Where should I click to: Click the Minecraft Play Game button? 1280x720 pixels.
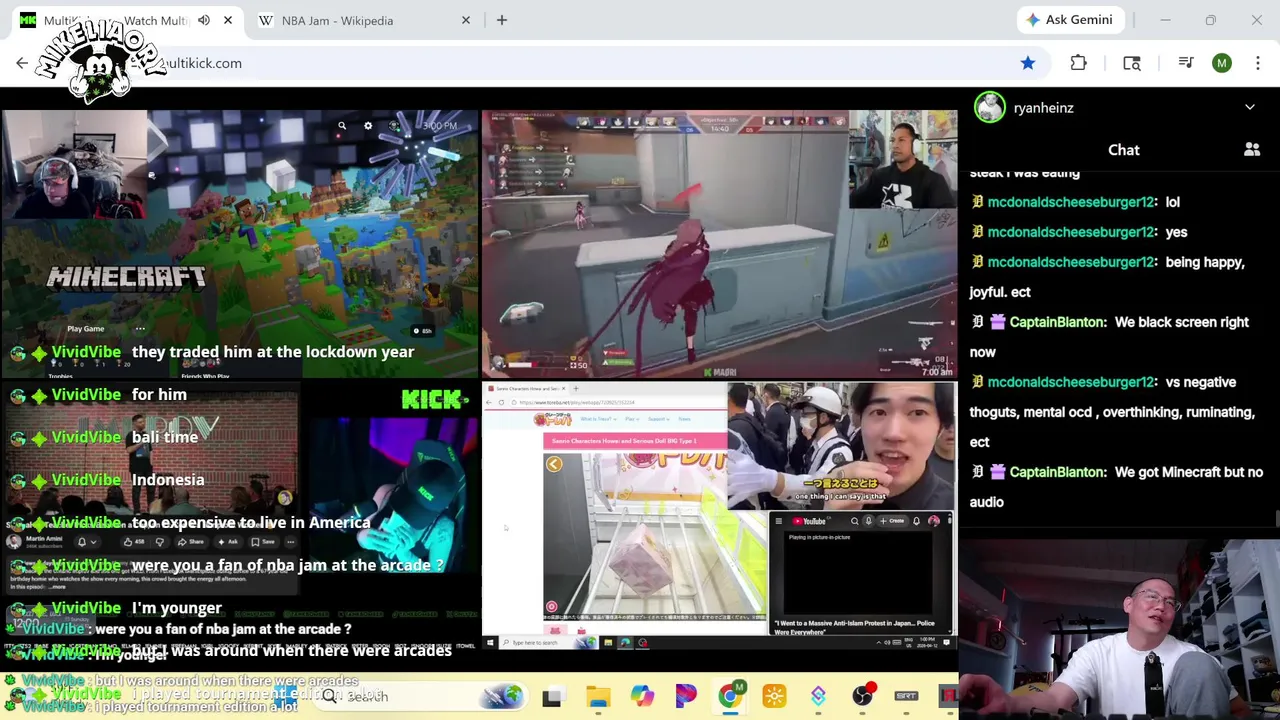[86, 328]
